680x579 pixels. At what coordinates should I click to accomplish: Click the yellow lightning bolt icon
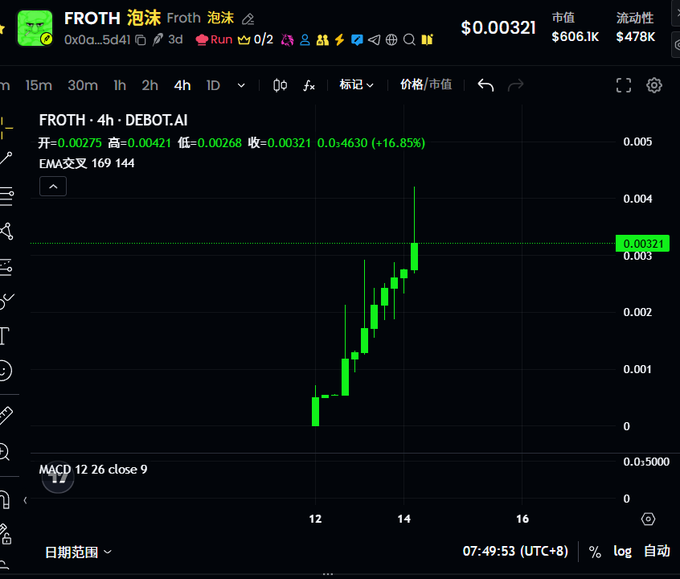(x=340, y=40)
